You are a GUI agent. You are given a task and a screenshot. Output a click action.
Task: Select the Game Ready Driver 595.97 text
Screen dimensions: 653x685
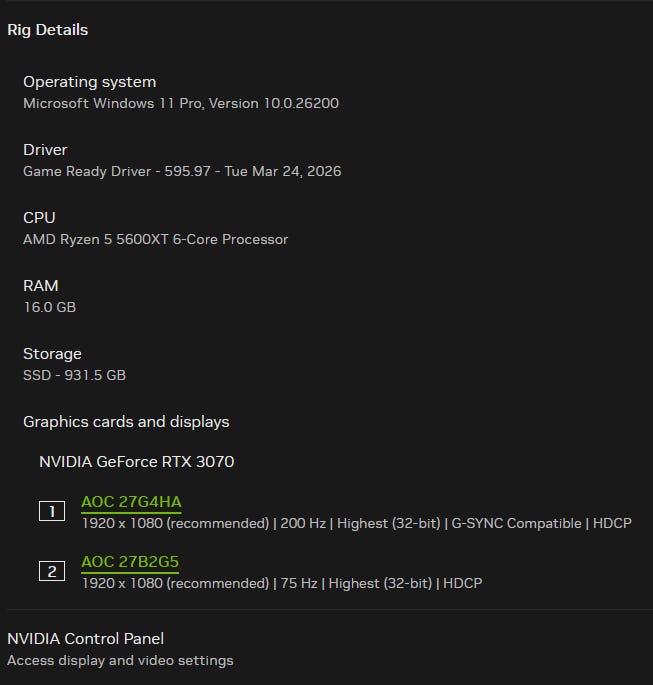(182, 171)
